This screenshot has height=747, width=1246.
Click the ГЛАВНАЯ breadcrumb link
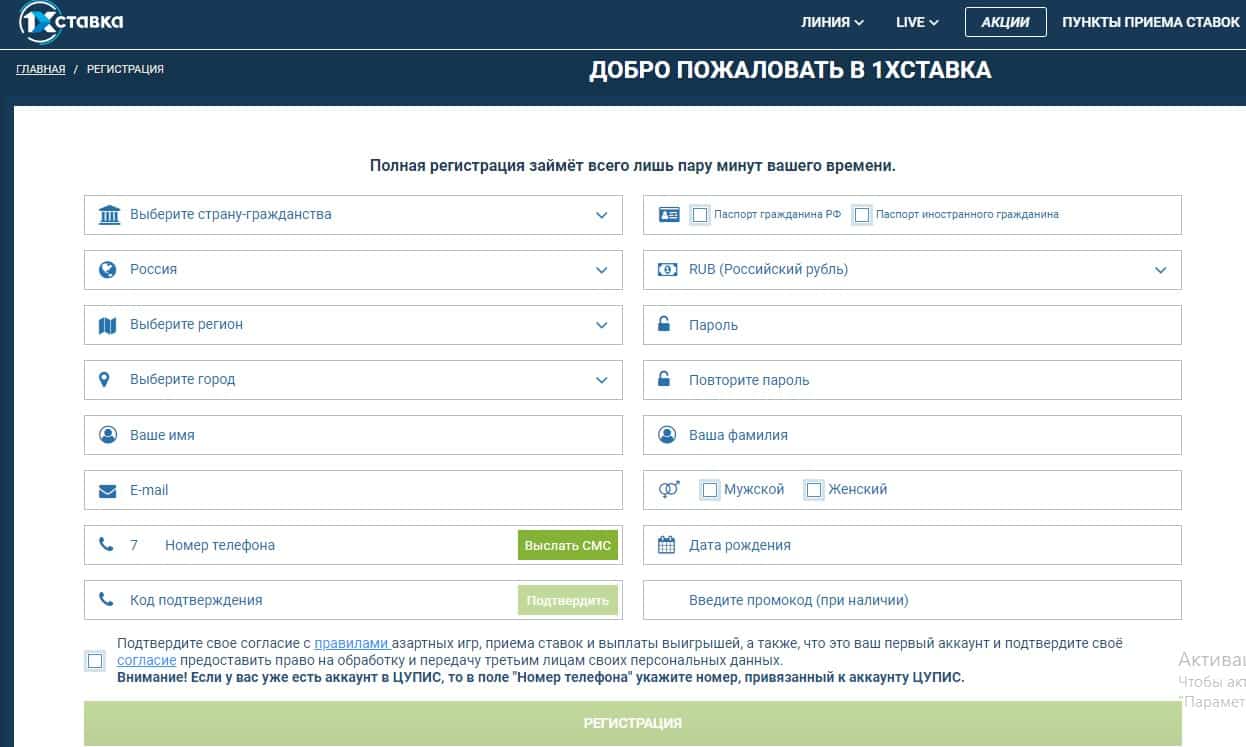(41, 69)
